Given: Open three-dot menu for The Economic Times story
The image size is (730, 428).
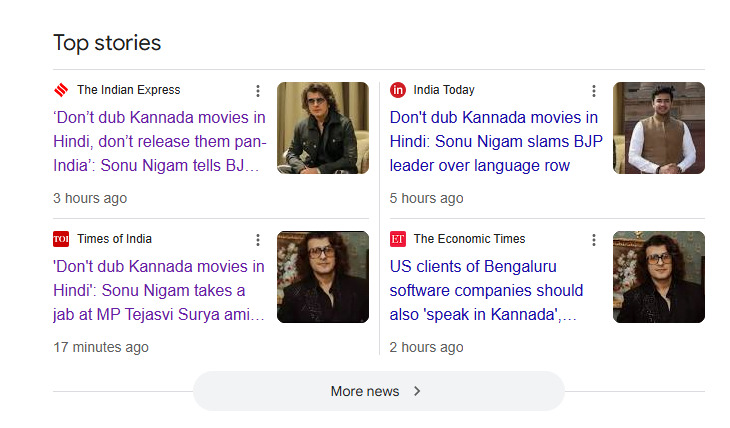Looking at the screenshot, I should (593, 240).
